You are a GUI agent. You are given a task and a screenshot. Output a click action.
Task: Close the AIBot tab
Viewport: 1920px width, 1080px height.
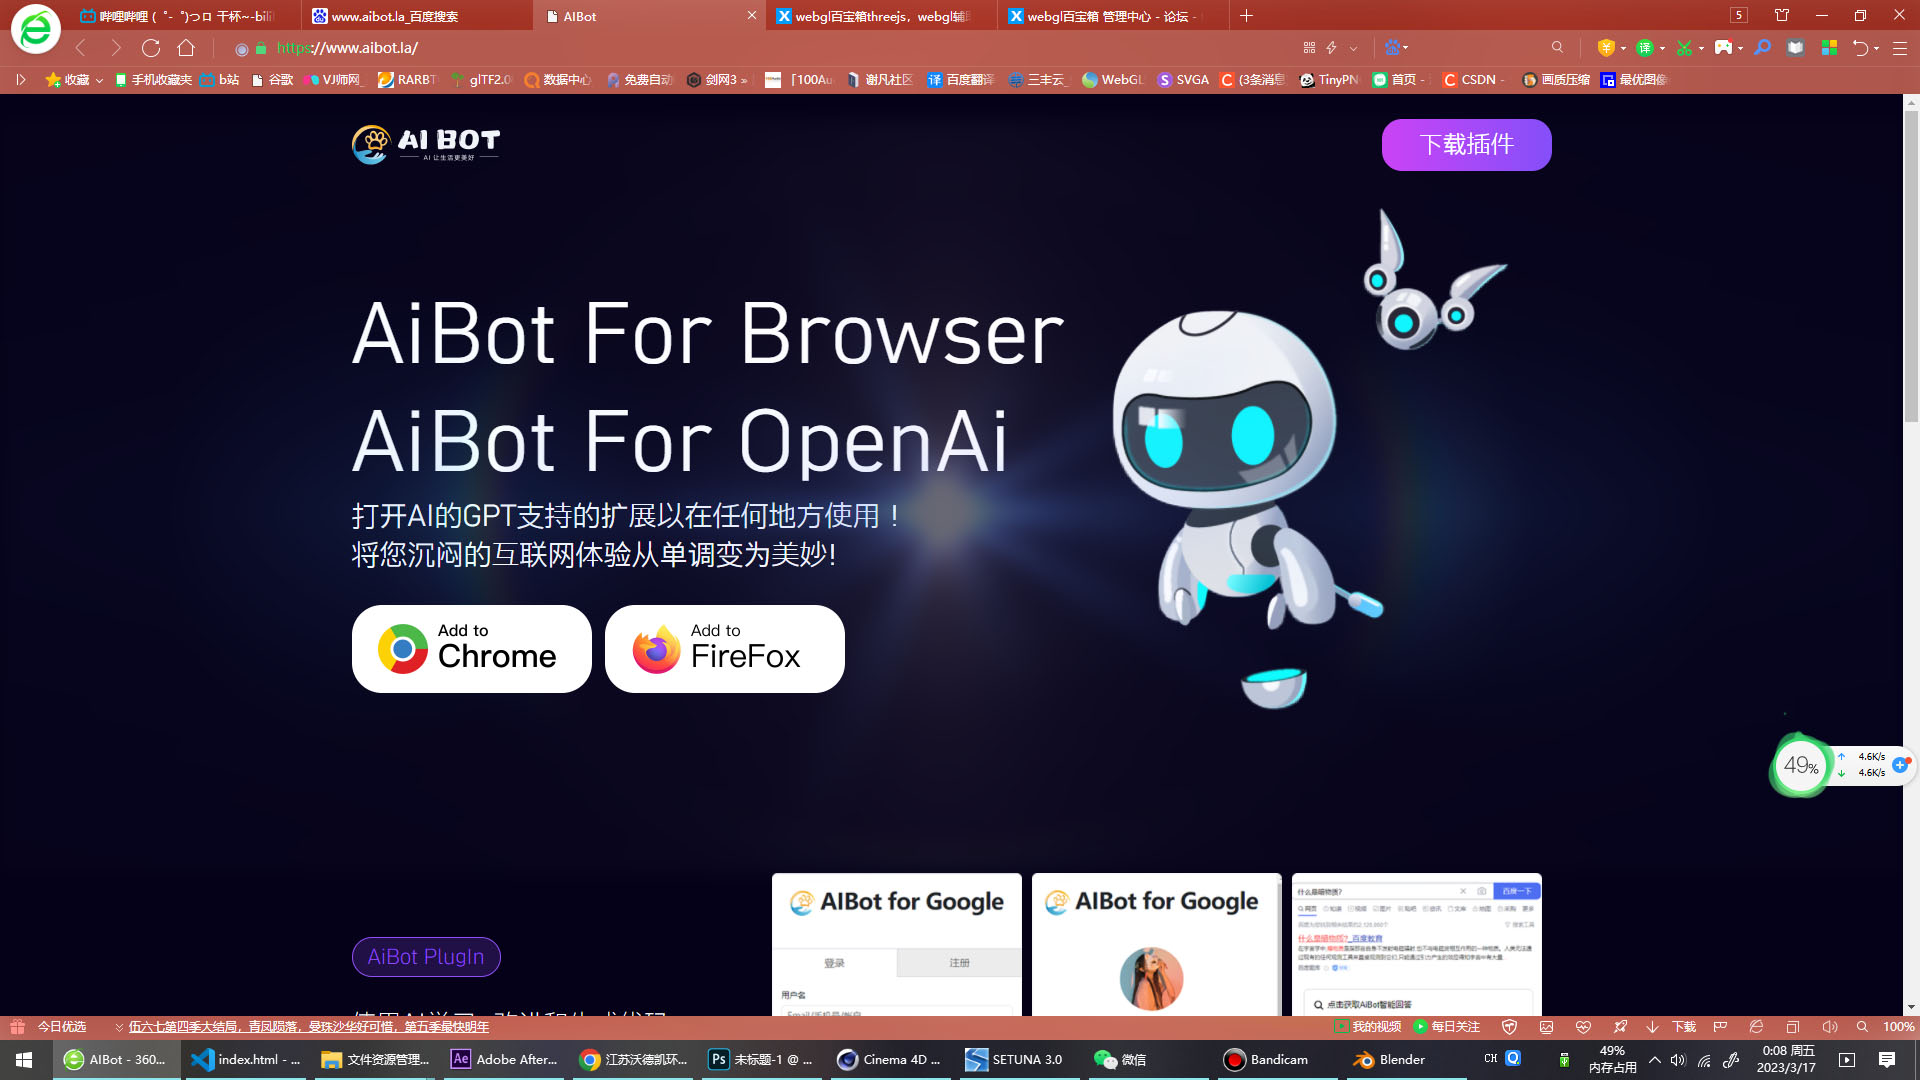pos(751,16)
